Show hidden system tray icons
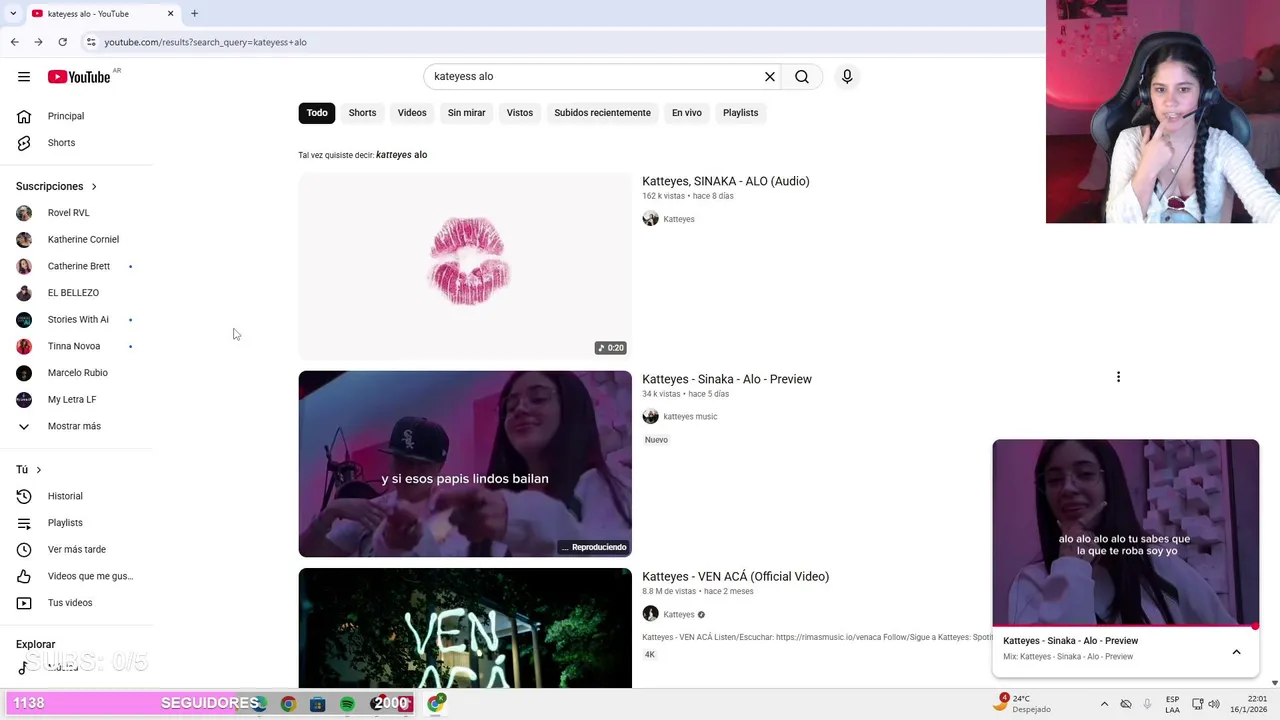 point(1104,704)
